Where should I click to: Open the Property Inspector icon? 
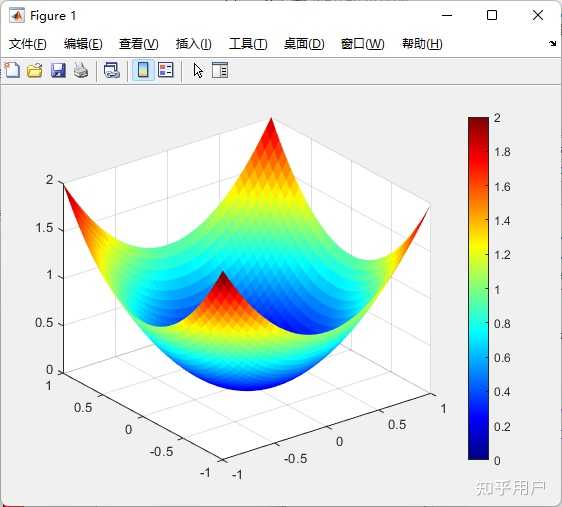(x=220, y=70)
